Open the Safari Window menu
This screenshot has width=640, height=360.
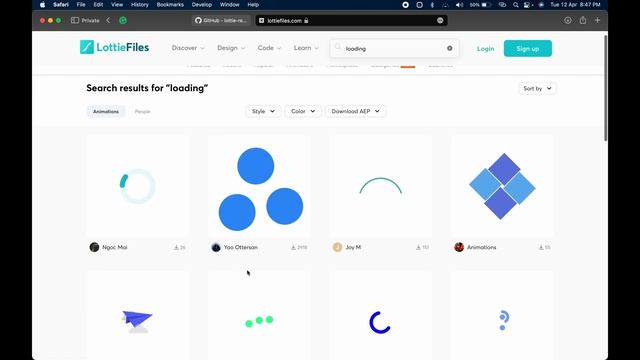[229, 5]
